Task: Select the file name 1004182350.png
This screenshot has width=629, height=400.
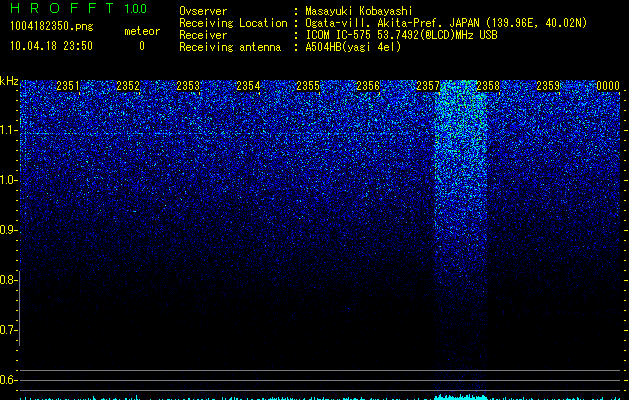Action: pyautogui.click(x=52, y=26)
